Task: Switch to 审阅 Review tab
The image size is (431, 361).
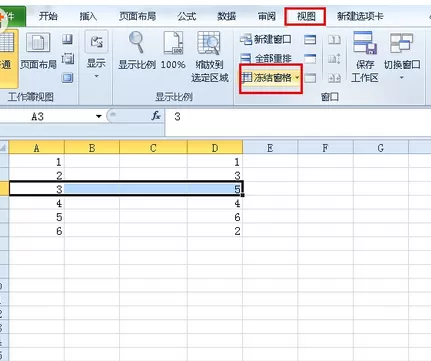Action: (267, 16)
